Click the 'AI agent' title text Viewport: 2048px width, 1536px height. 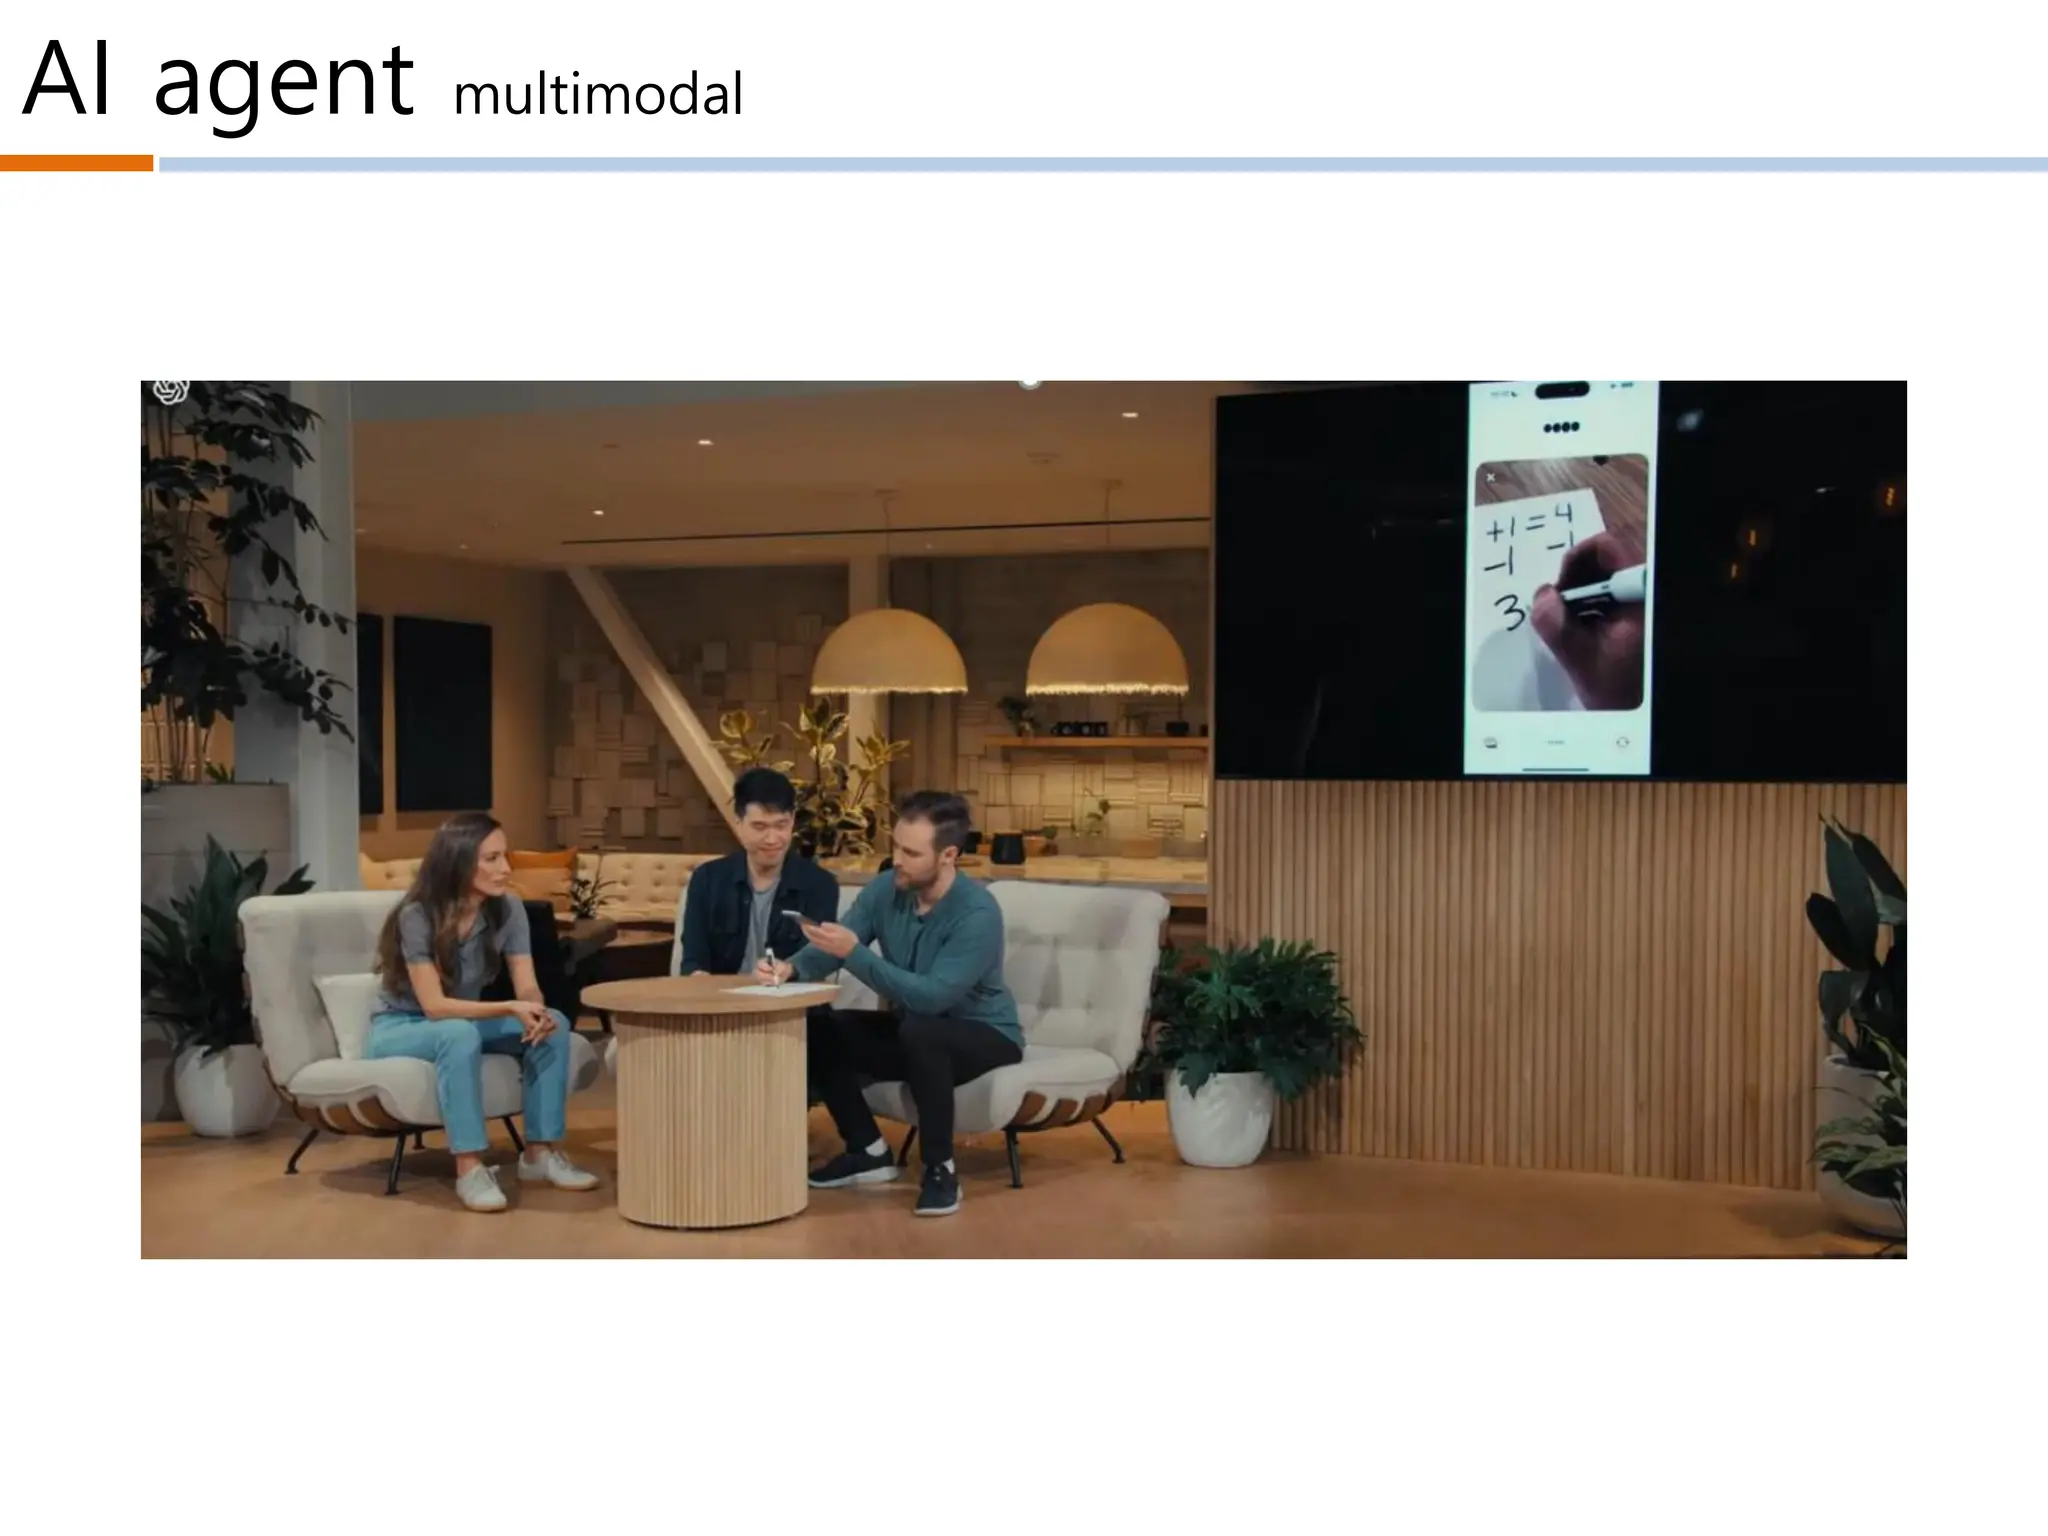tap(217, 82)
